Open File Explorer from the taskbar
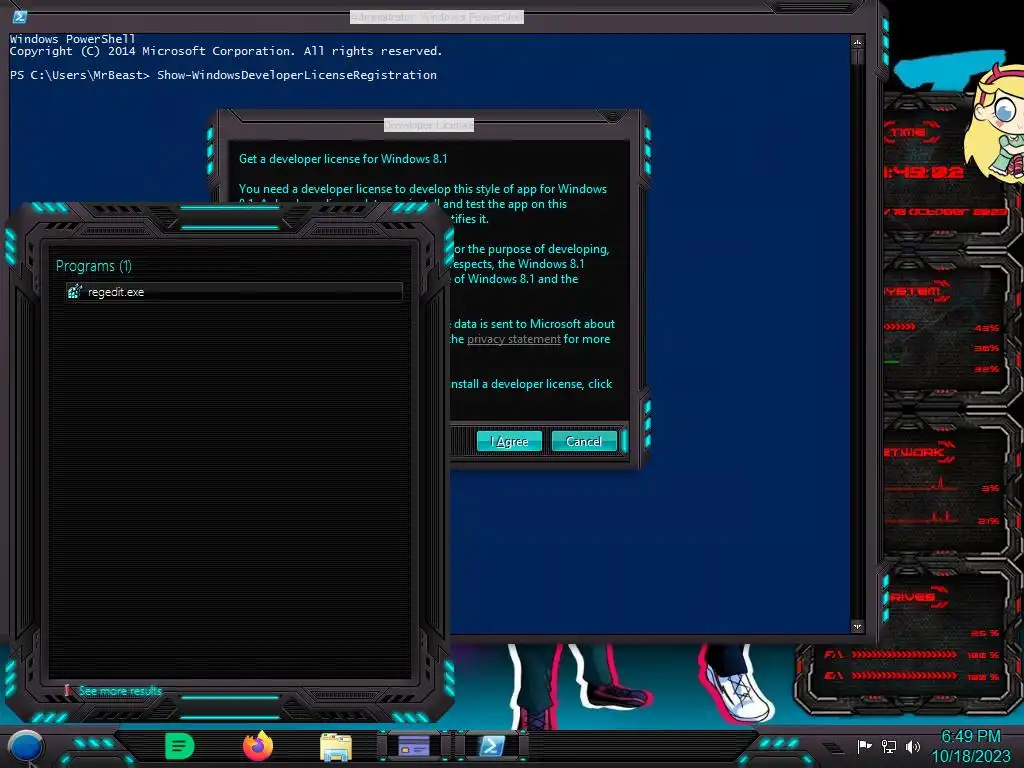Image resolution: width=1024 pixels, height=768 pixels. (336, 747)
